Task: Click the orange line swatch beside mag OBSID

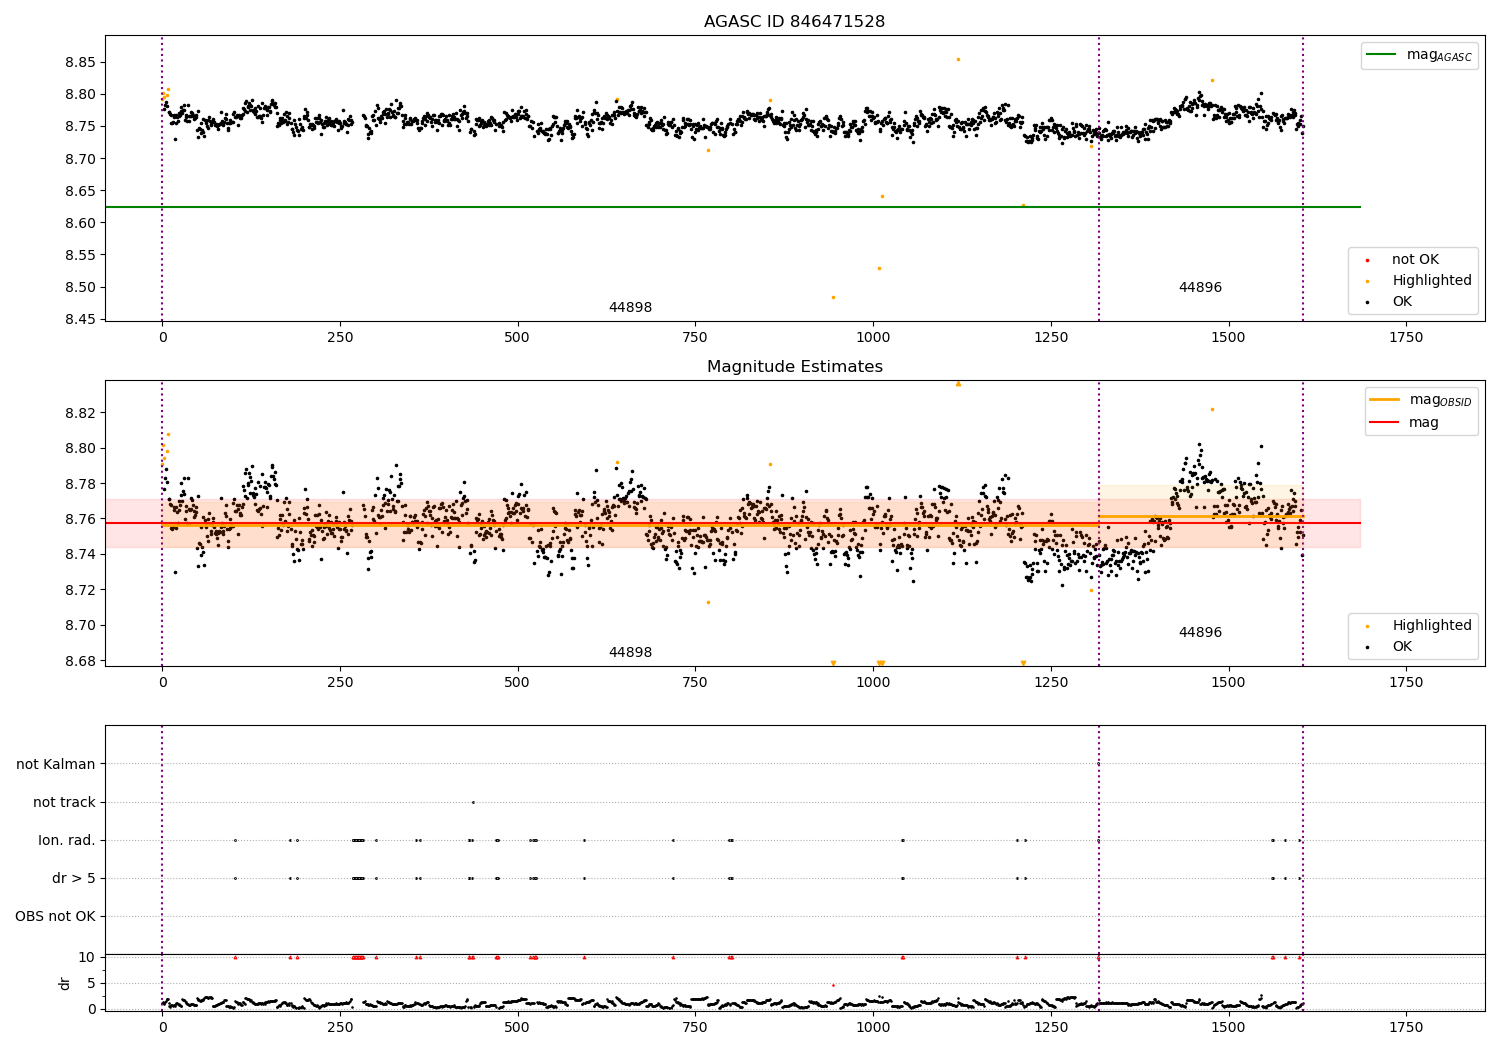Action: [x=1385, y=400]
